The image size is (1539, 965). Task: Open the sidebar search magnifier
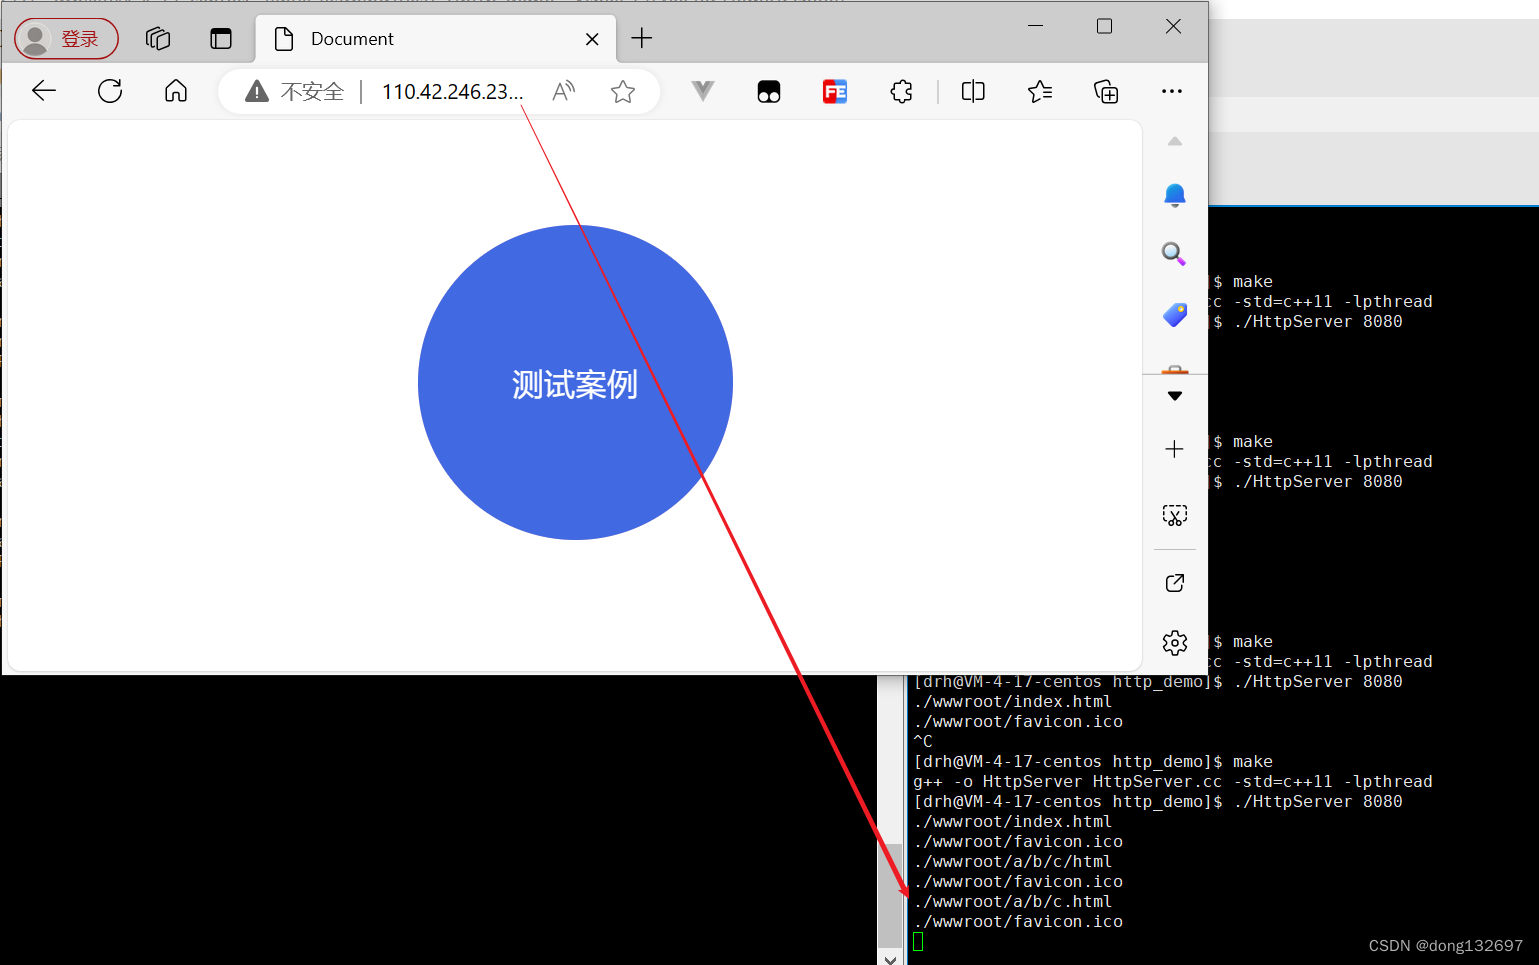(x=1175, y=254)
